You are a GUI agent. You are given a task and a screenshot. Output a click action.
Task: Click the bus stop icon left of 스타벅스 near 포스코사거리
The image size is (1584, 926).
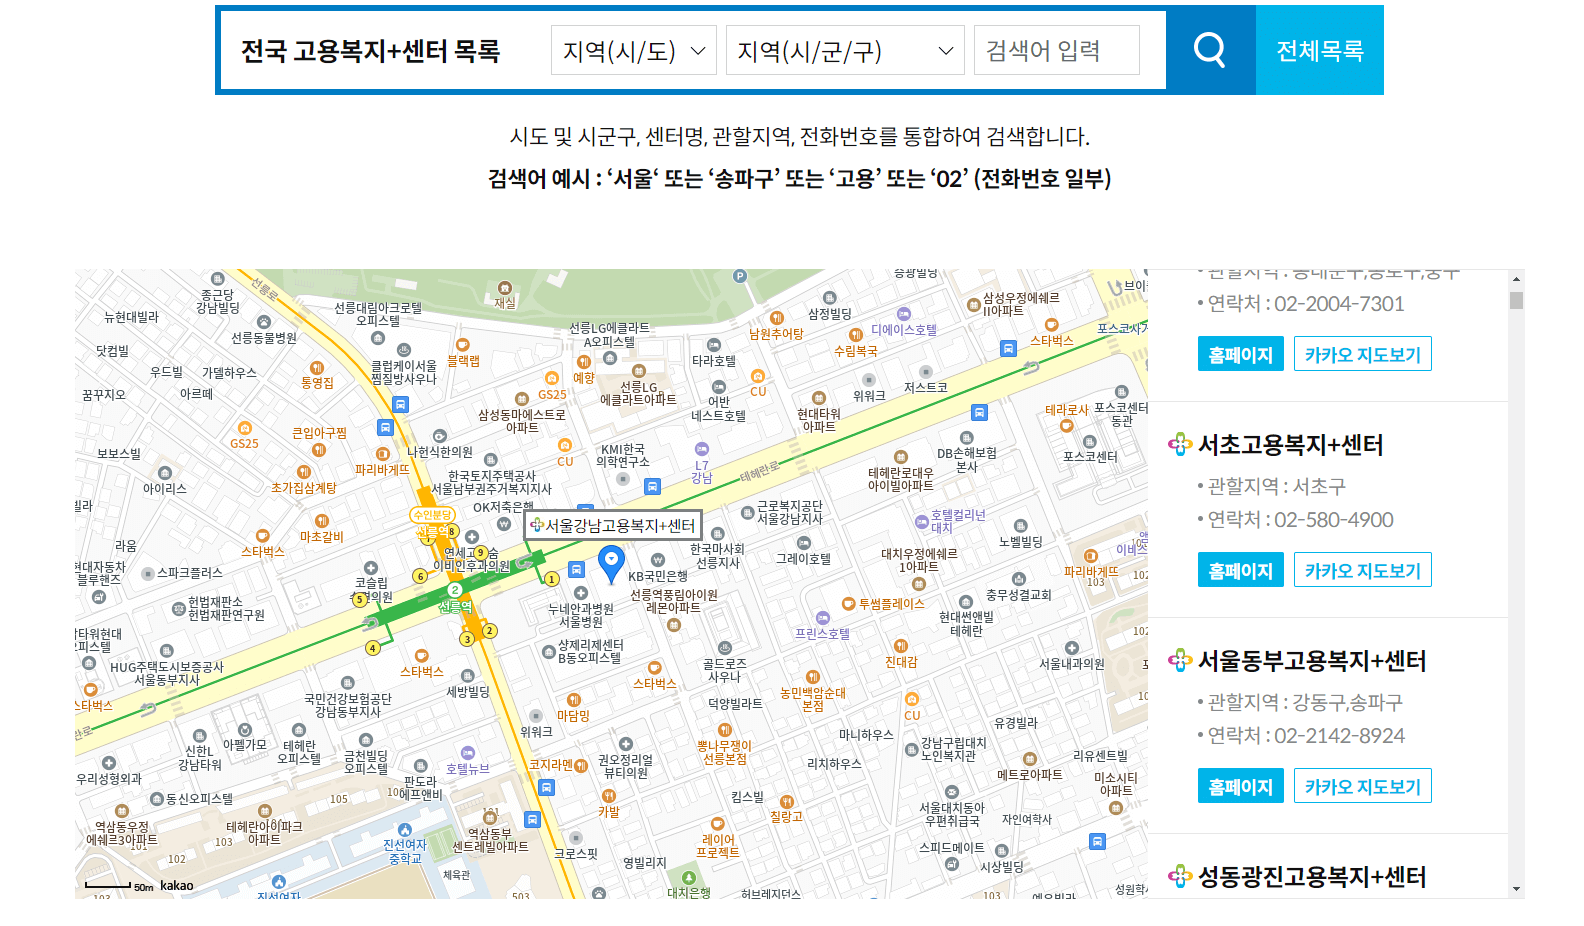click(x=1008, y=348)
